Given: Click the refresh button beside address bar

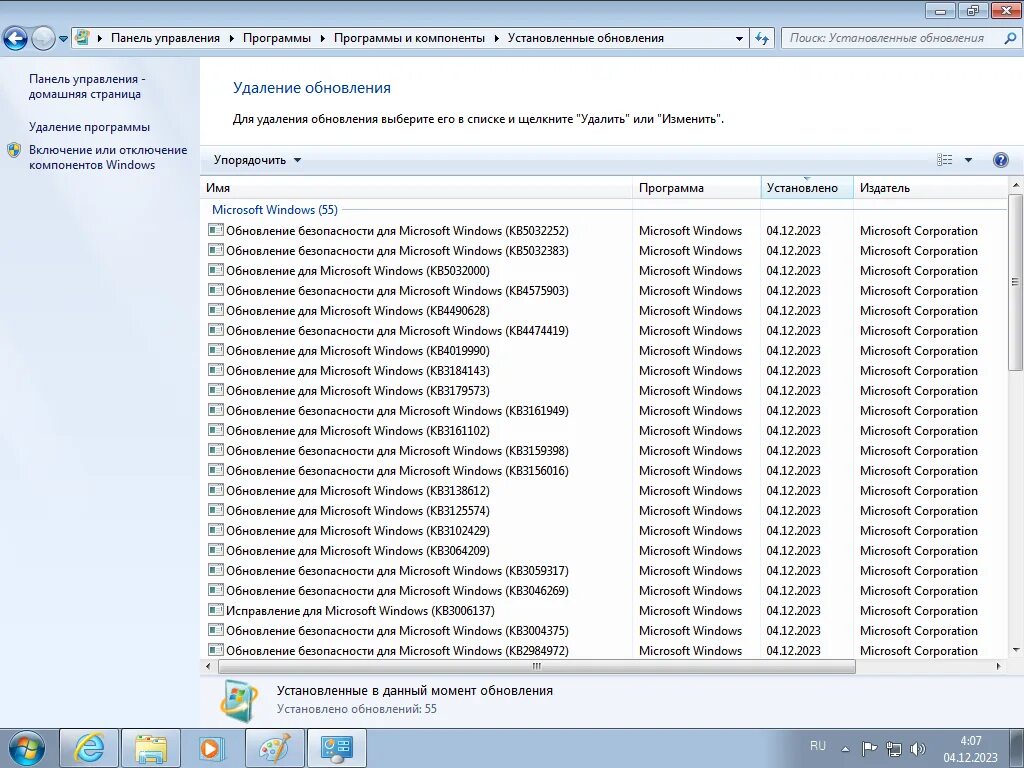Looking at the screenshot, I should 761,39.
